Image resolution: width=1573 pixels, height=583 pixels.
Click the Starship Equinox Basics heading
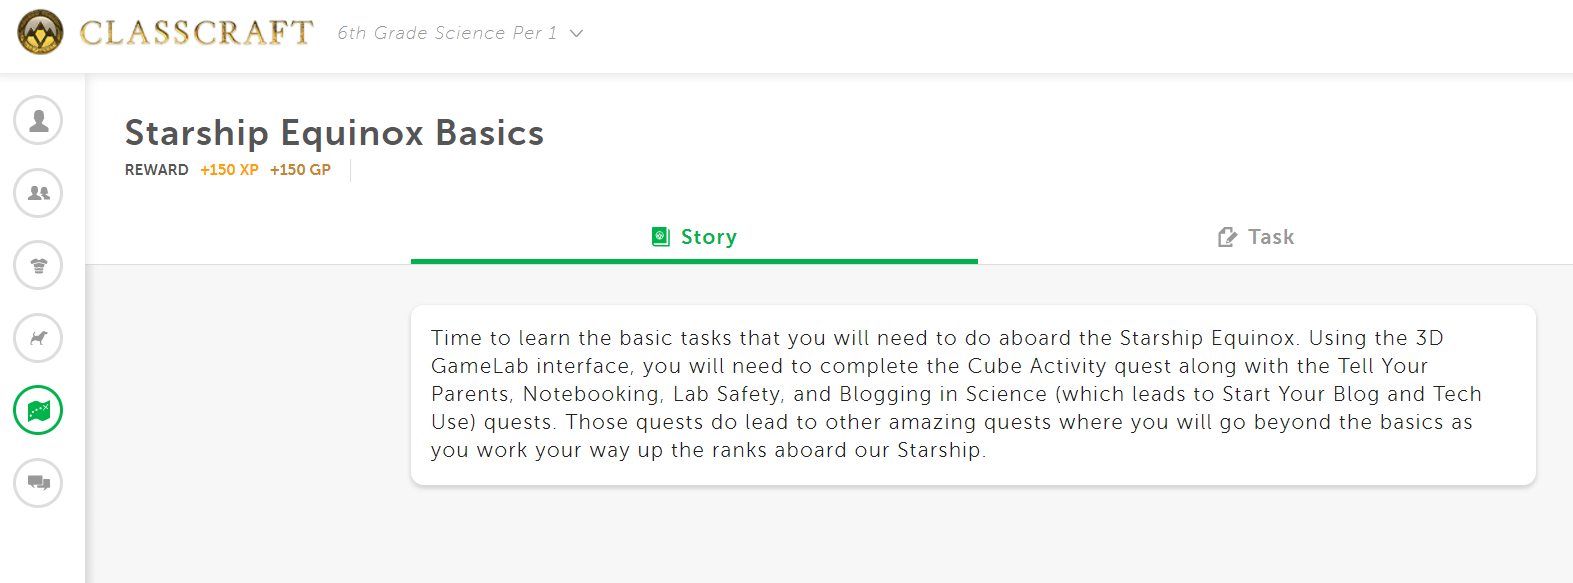pyautogui.click(x=334, y=133)
